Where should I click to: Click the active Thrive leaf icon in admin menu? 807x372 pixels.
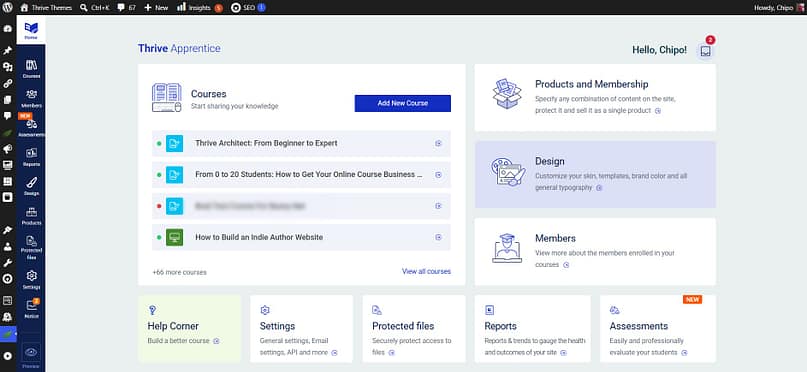click(x=8, y=333)
